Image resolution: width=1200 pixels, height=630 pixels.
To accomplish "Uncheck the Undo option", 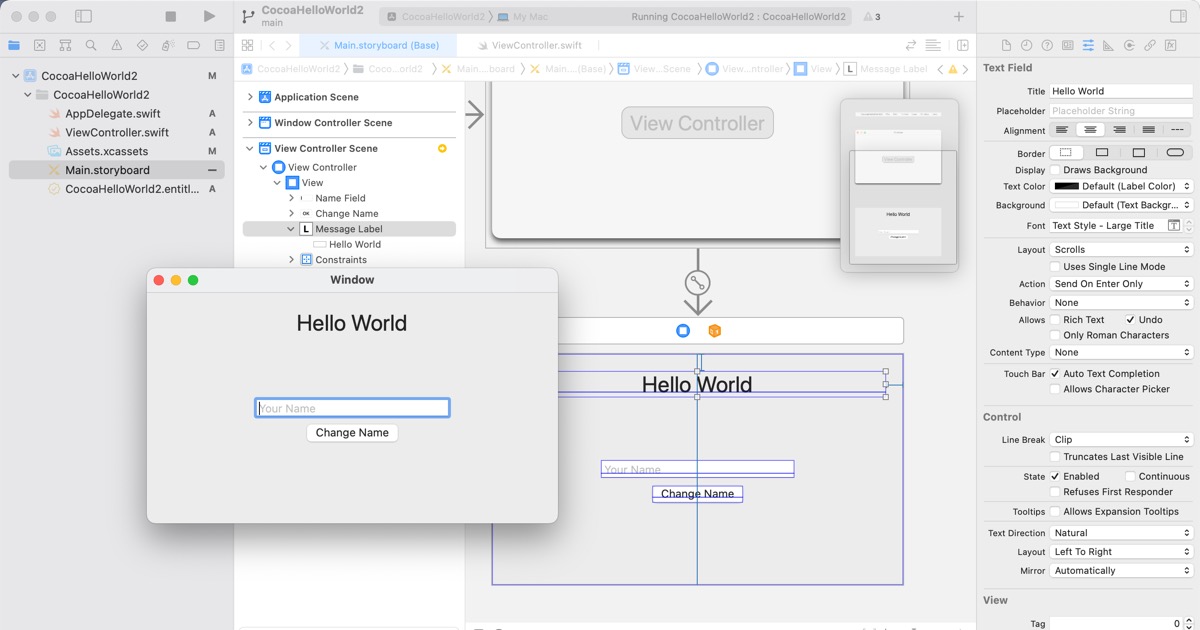I will [x=1130, y=320].
